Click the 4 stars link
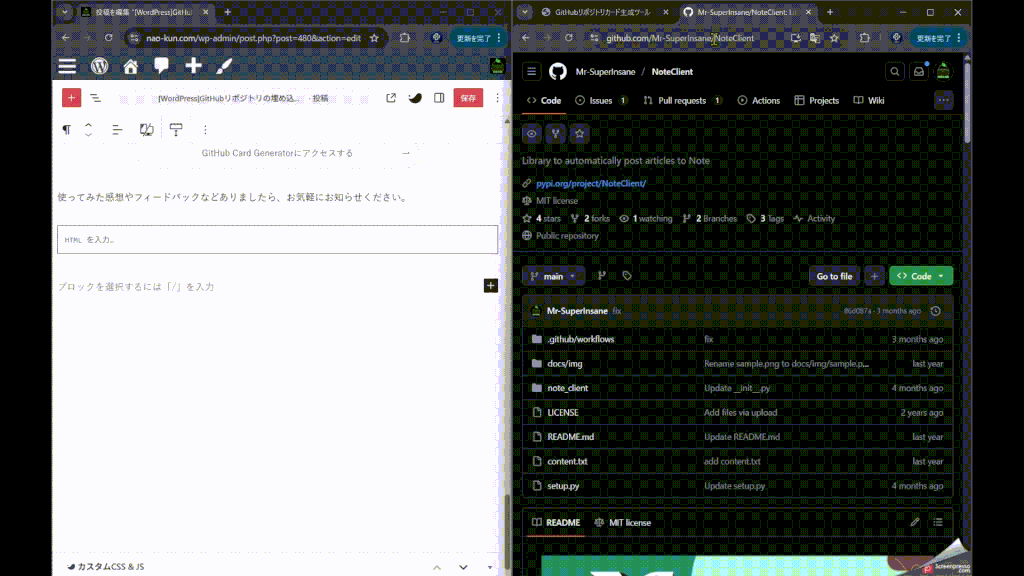The height and width of the screenshot is (576, 1024). (x=541, y=219)
